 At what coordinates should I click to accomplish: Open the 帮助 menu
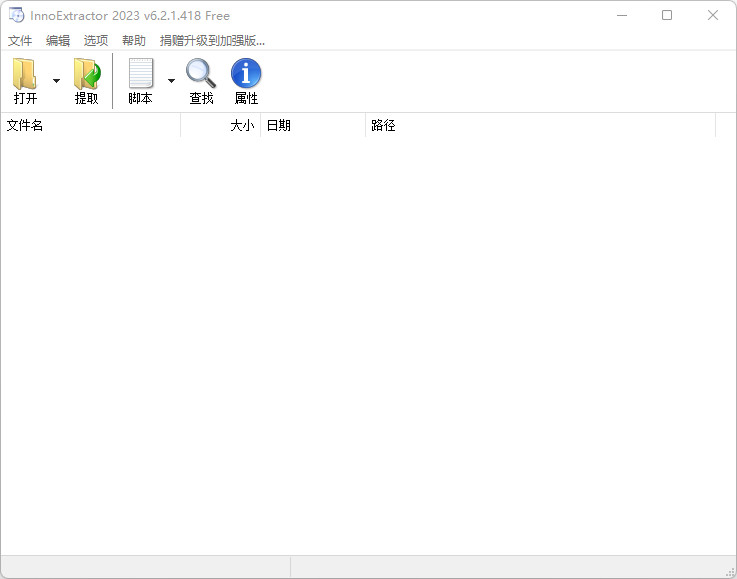click(x=134, y=41)
